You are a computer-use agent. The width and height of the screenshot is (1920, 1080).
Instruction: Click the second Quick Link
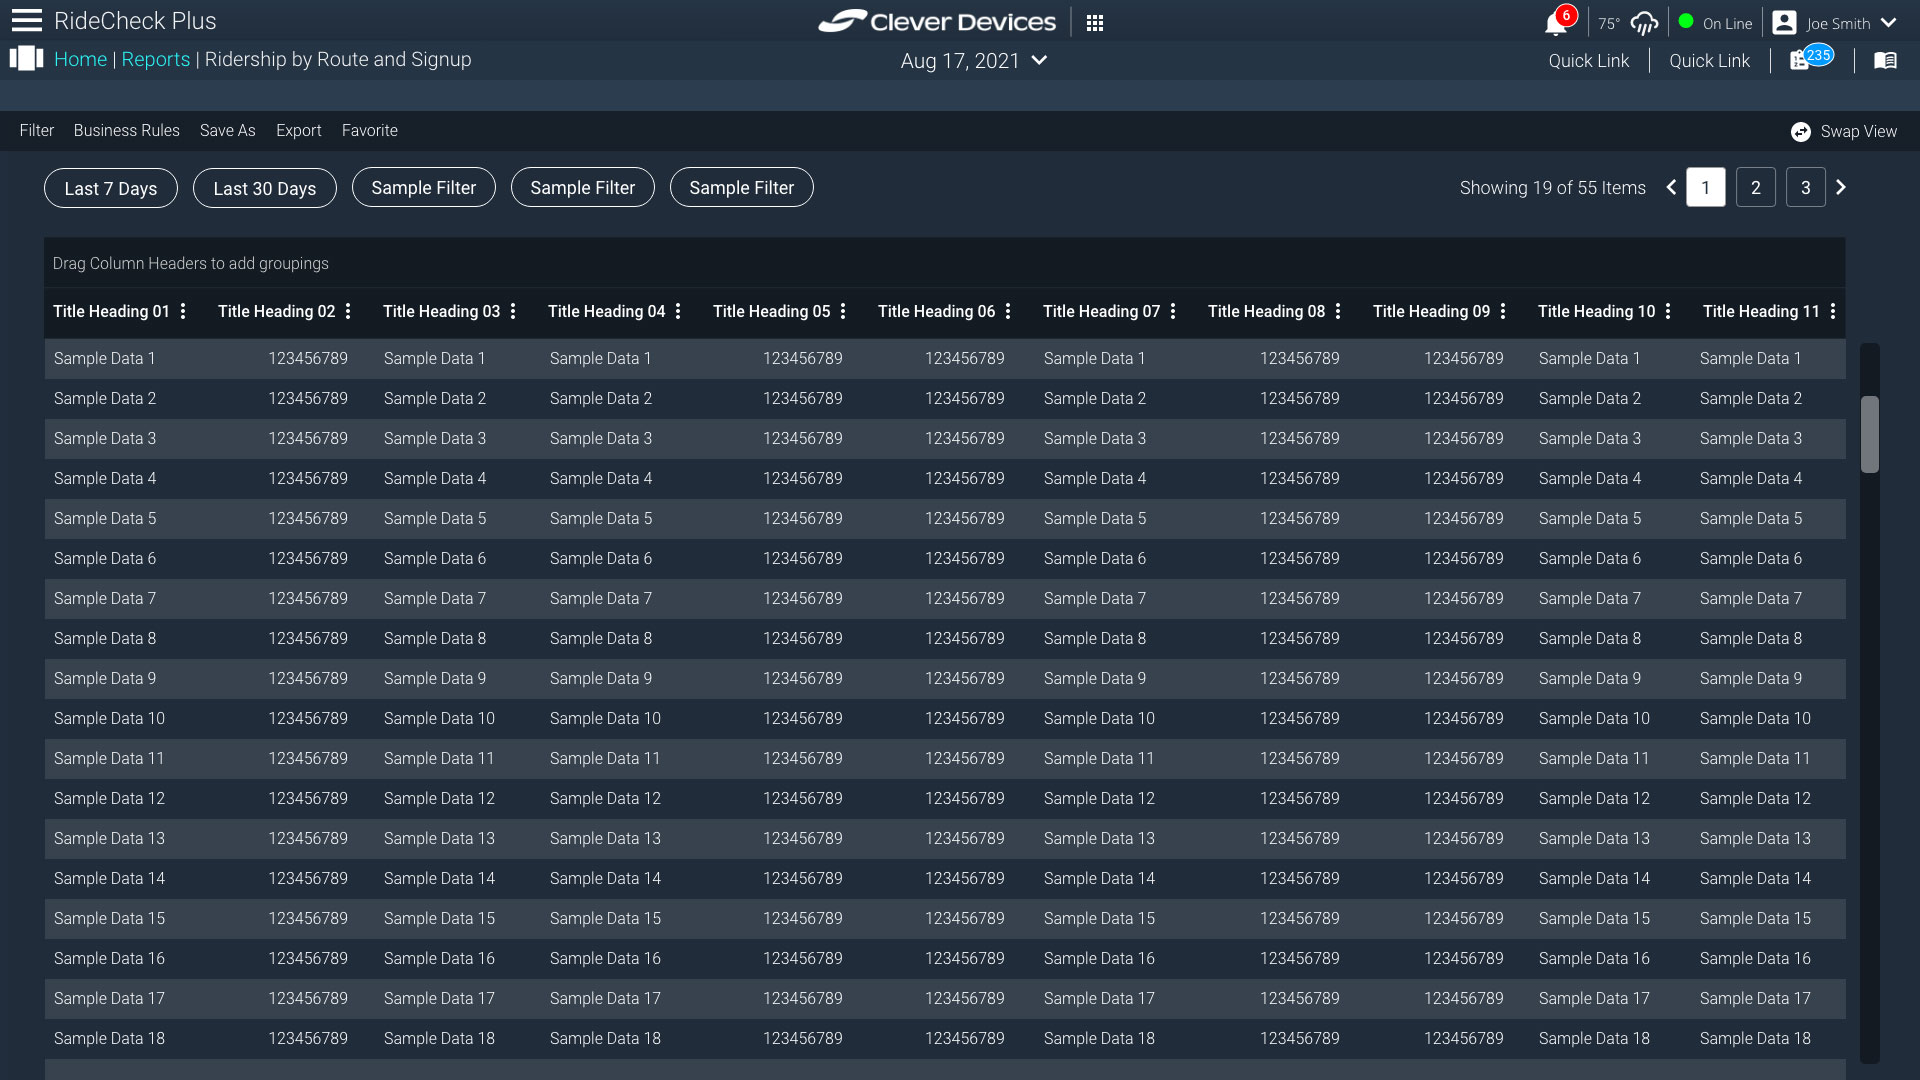[1710, 61]
